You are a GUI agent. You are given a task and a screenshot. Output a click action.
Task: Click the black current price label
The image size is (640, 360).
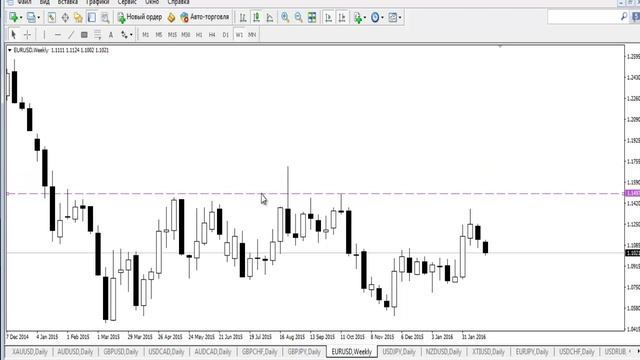[632, 253]
